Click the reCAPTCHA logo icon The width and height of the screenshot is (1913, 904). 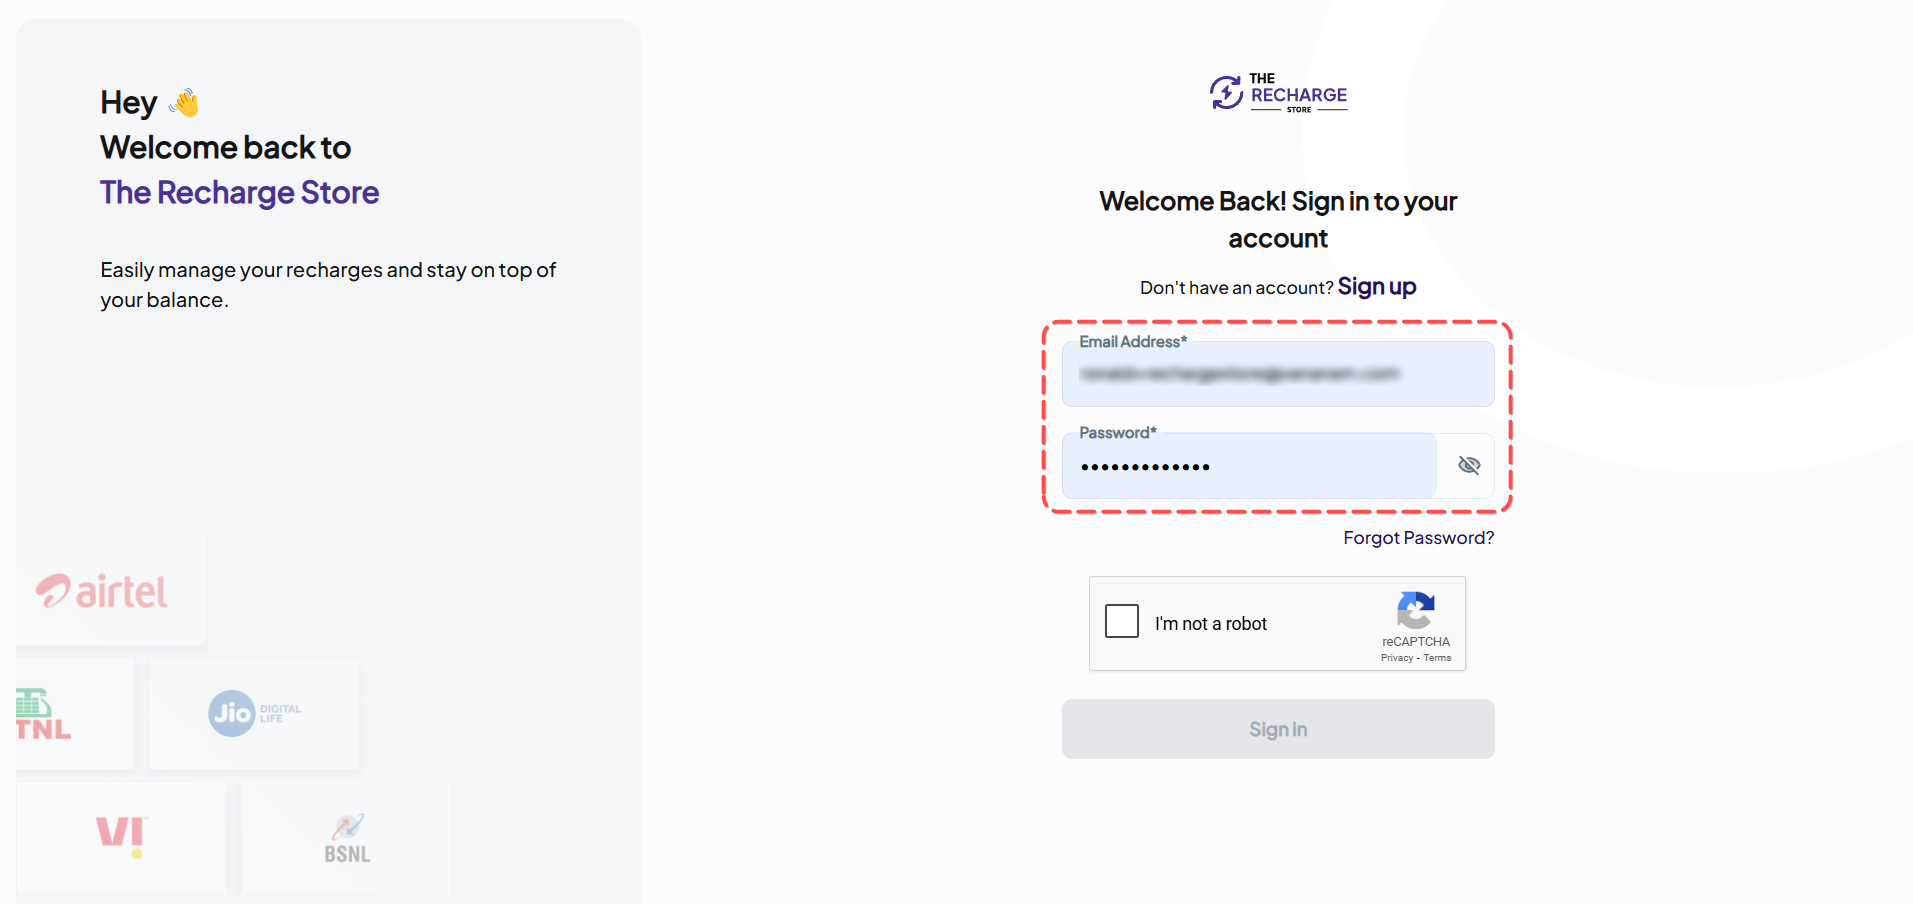tap(1415, 610)
